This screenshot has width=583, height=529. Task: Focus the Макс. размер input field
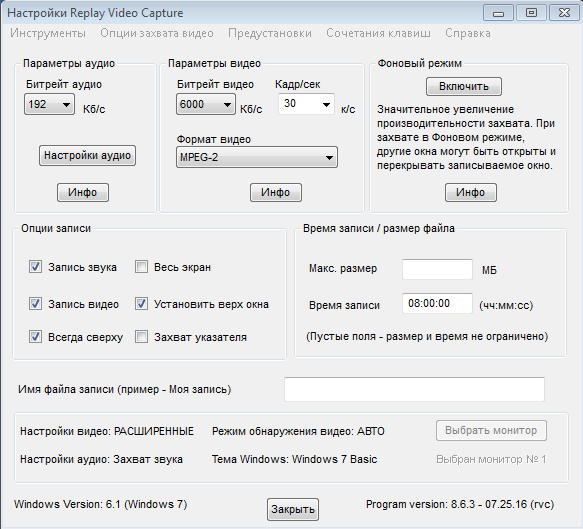tap(437, 269)
